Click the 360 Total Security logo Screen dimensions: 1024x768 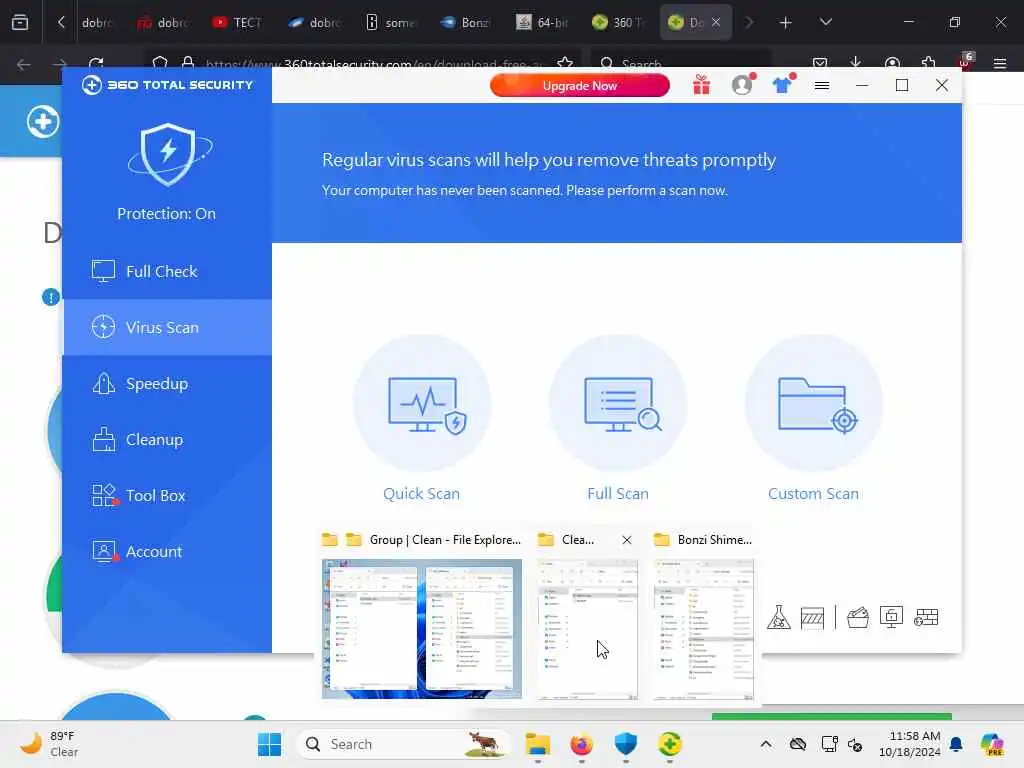(167, 85)
